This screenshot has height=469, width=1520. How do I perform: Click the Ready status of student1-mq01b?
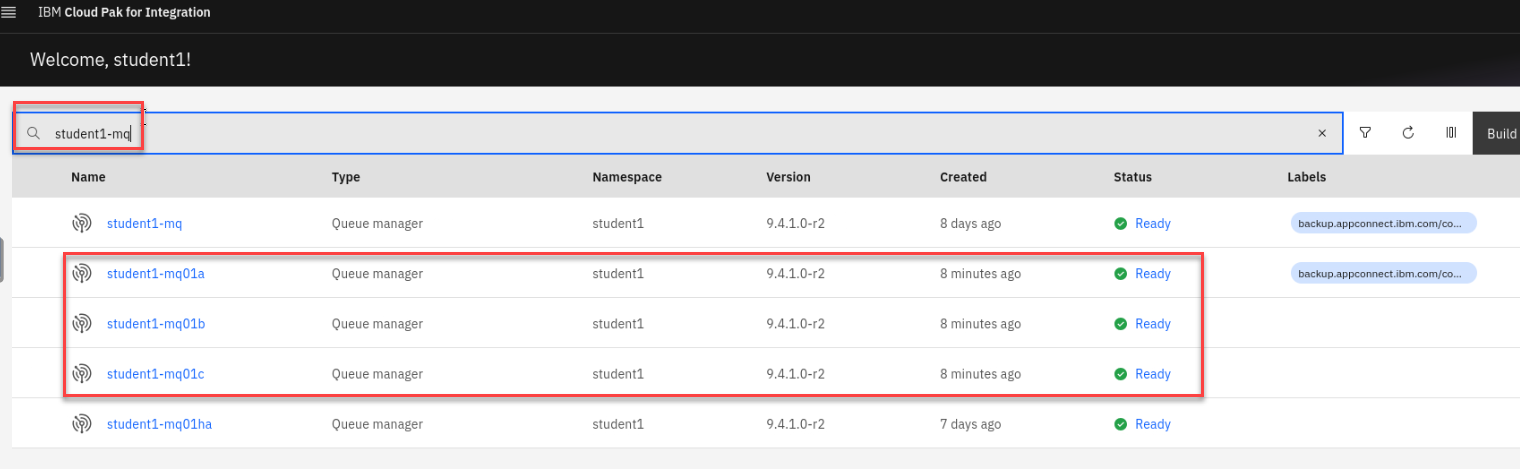1152,324
